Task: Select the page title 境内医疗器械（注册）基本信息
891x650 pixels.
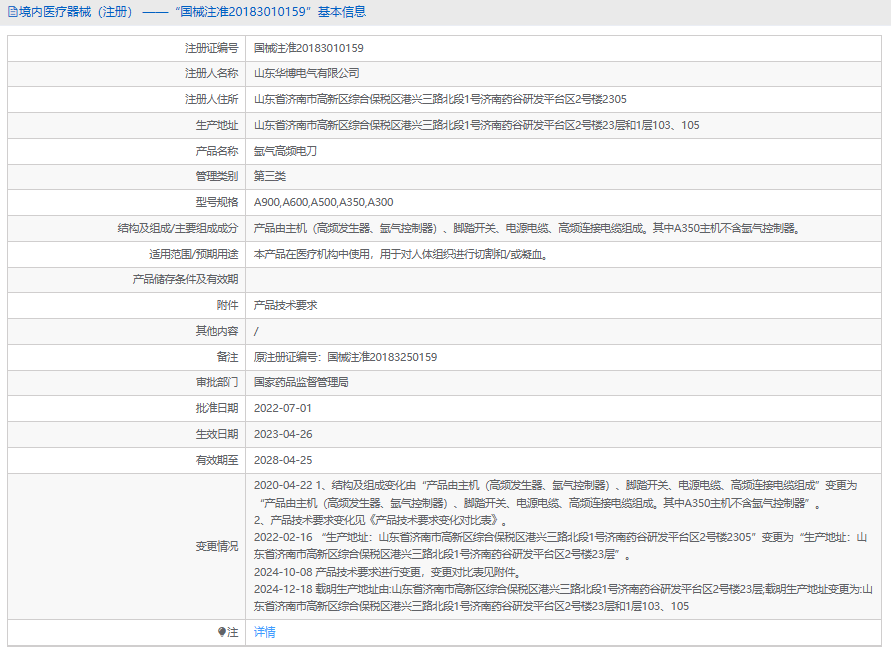Action: coord(192,12)
